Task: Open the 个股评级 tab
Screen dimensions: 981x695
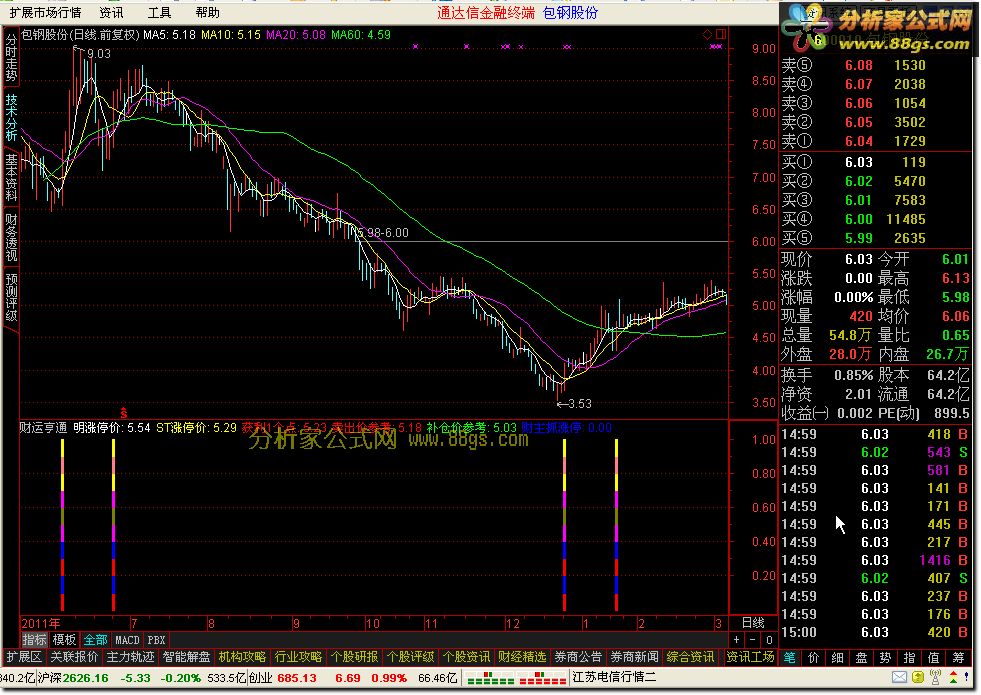Action: (410, 657)
